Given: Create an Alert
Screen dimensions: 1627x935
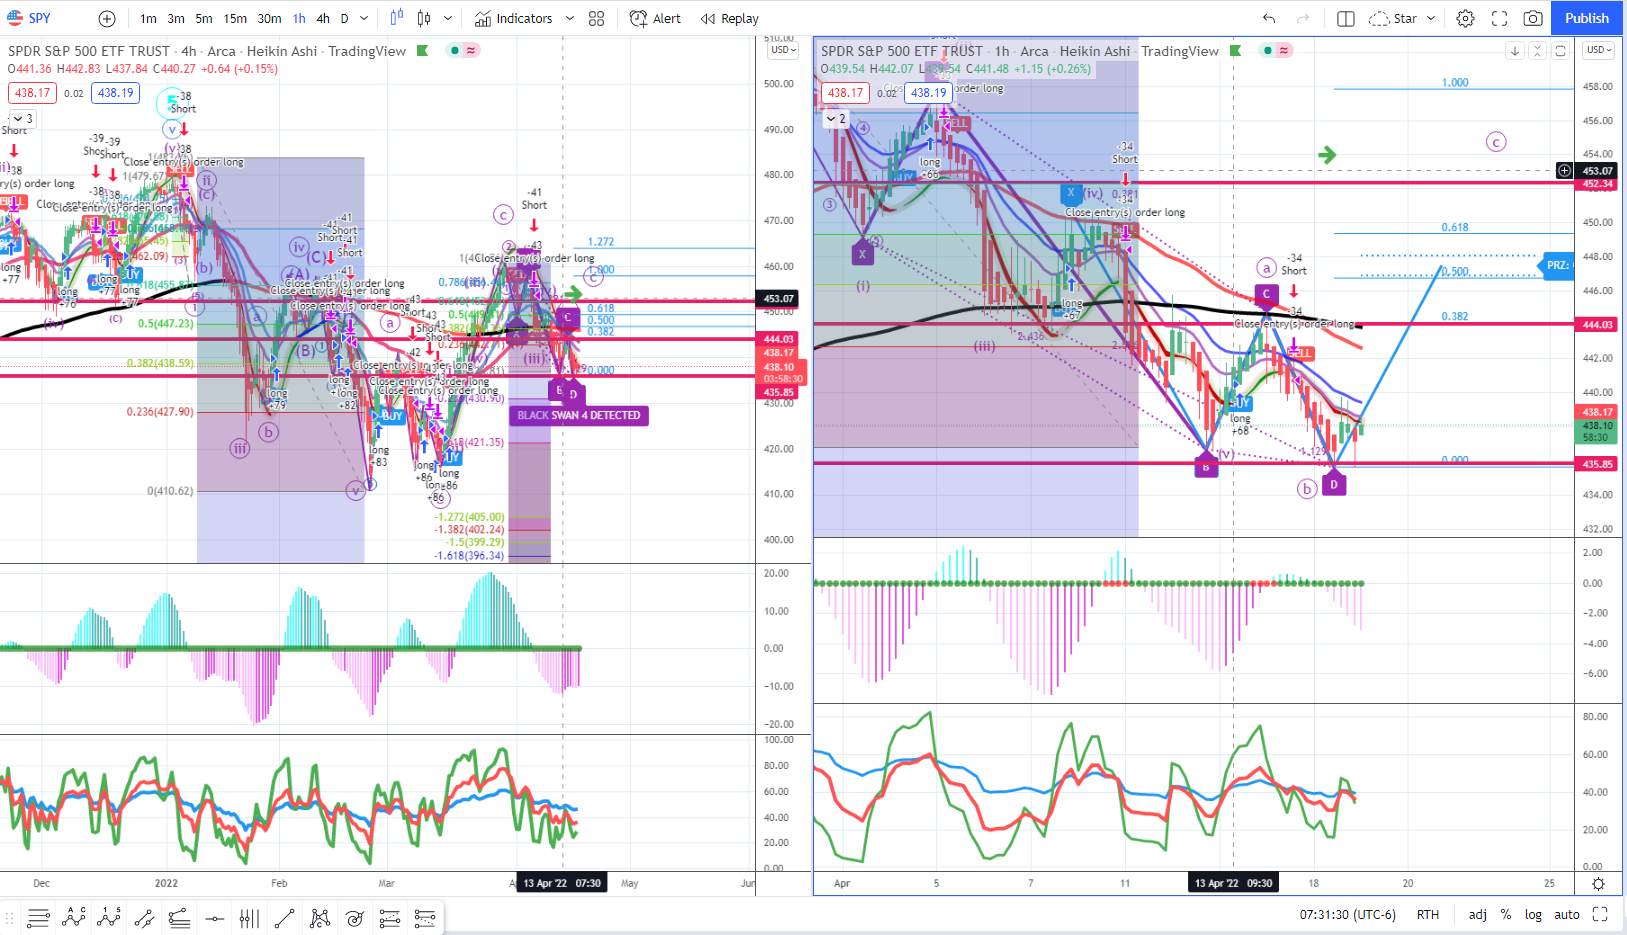Looking at the screenshot, I should pyautogui.click(x=655, y=18).
